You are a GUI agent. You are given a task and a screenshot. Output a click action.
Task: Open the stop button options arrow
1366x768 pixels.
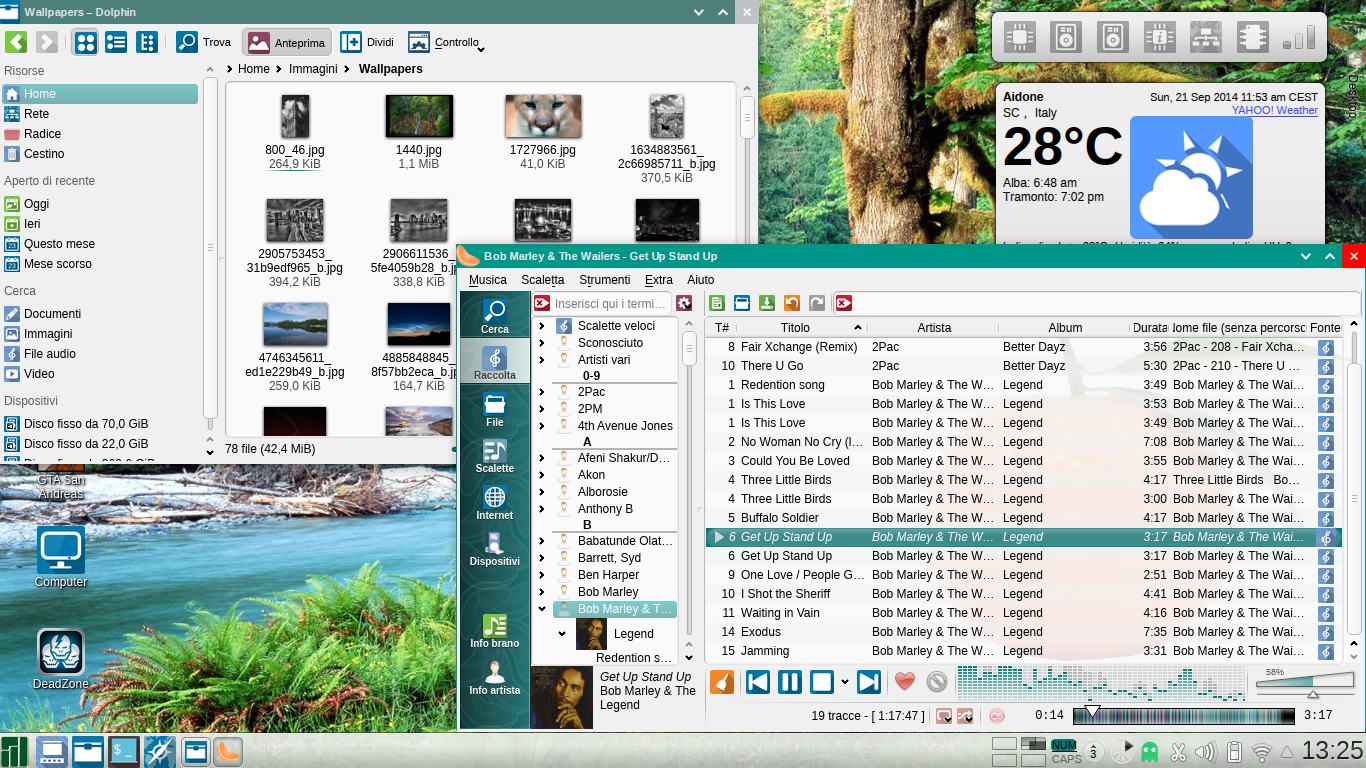coord(845,682)
